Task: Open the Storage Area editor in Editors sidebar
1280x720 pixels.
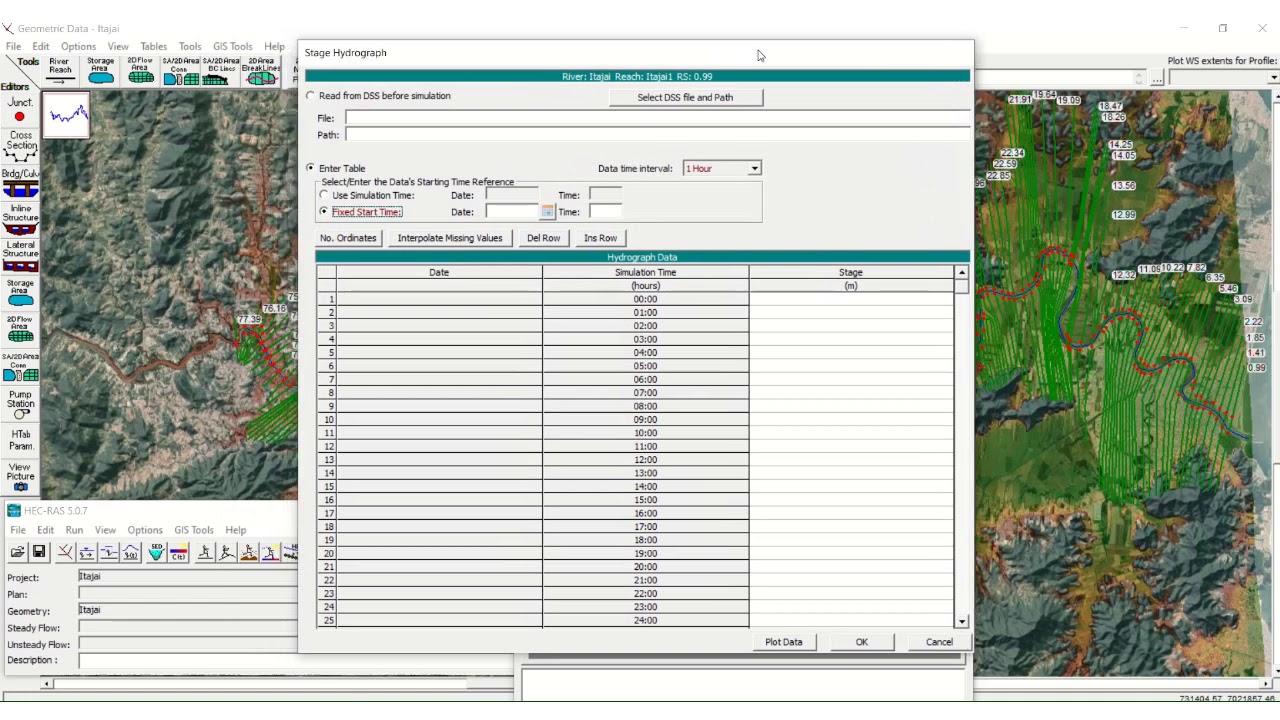Action: coord(20,293)
